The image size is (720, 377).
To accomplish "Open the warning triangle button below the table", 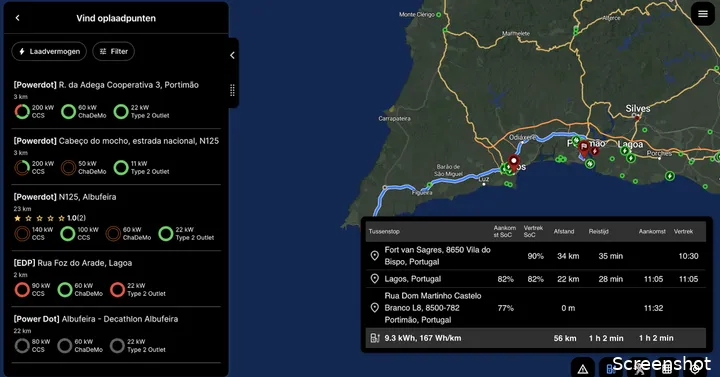I will [583, 369].
